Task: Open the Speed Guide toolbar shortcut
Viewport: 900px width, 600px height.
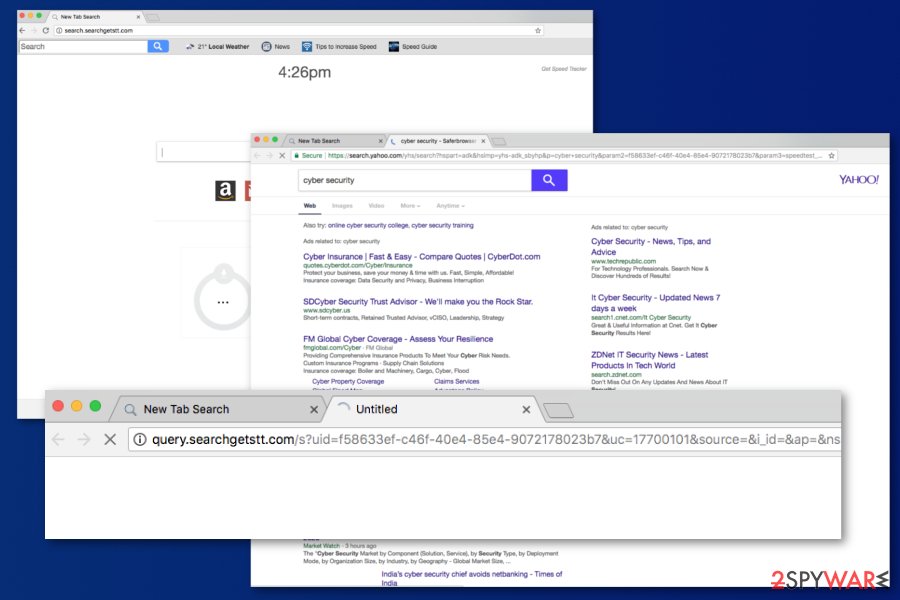Action: point(413,47)
